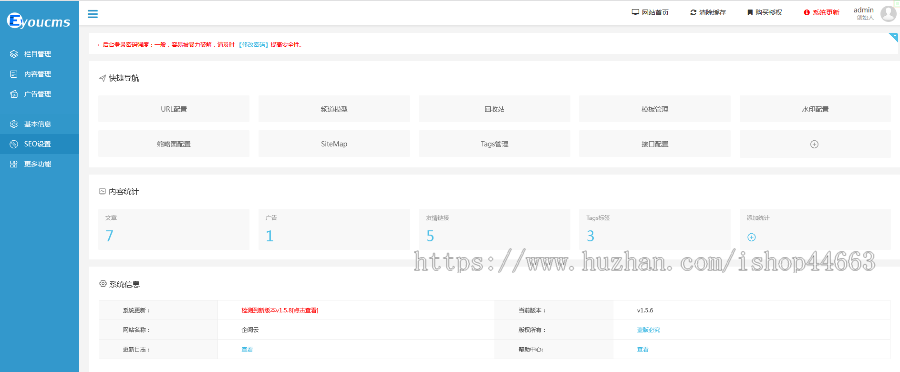900x372 pixels.
Task: Click the blue corner tag icon on notice bar
Action: tap(893, 37)
